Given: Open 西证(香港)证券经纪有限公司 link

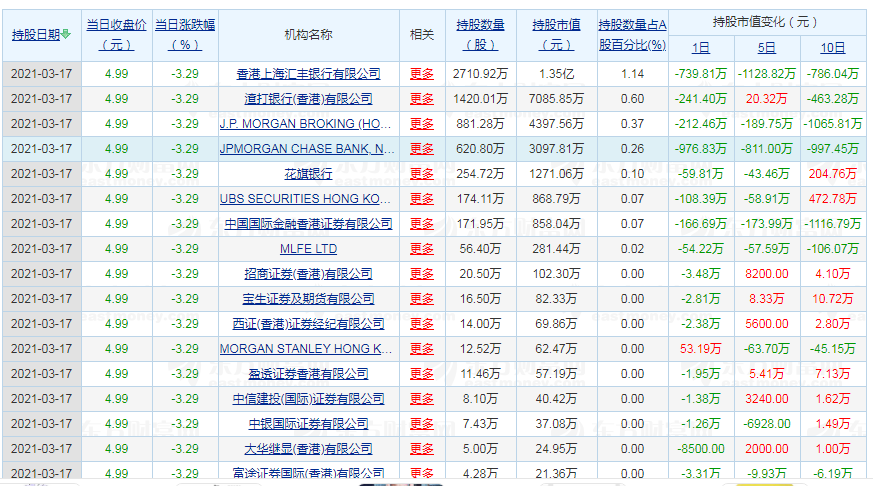Looking at the screenshot, I should click(308, 324).
